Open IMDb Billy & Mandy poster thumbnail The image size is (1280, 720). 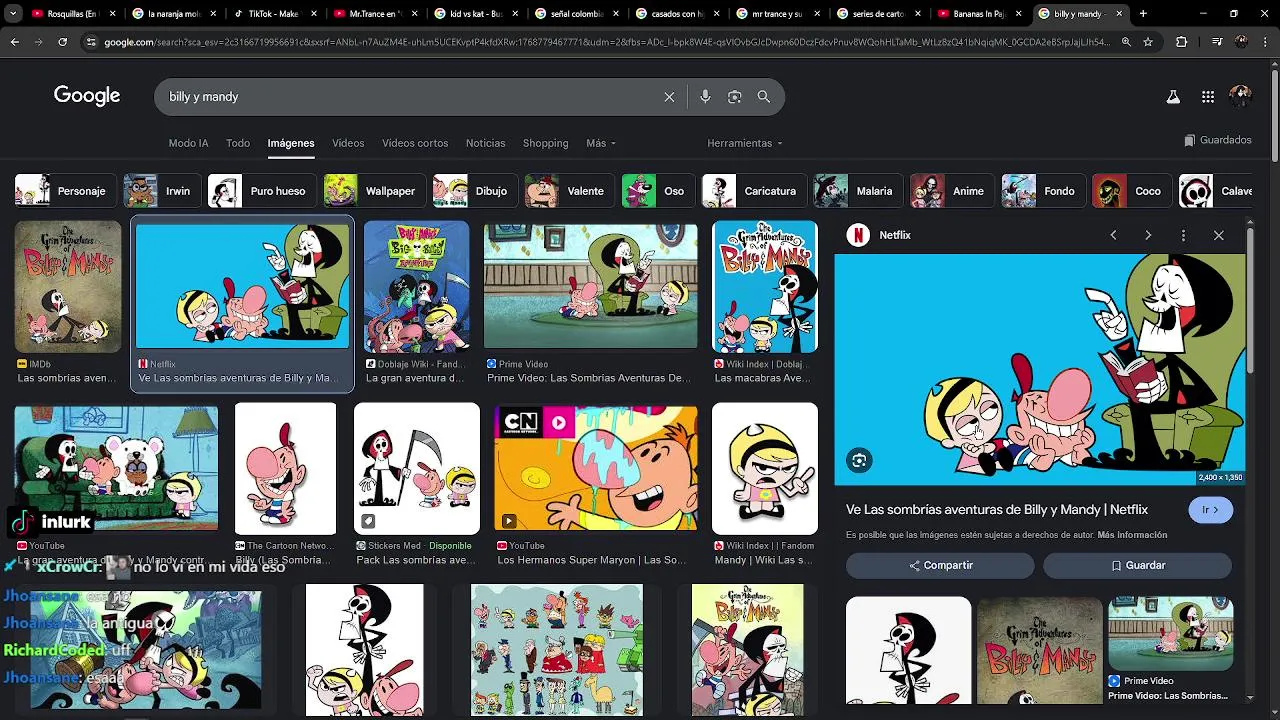(x=68, y=287)
